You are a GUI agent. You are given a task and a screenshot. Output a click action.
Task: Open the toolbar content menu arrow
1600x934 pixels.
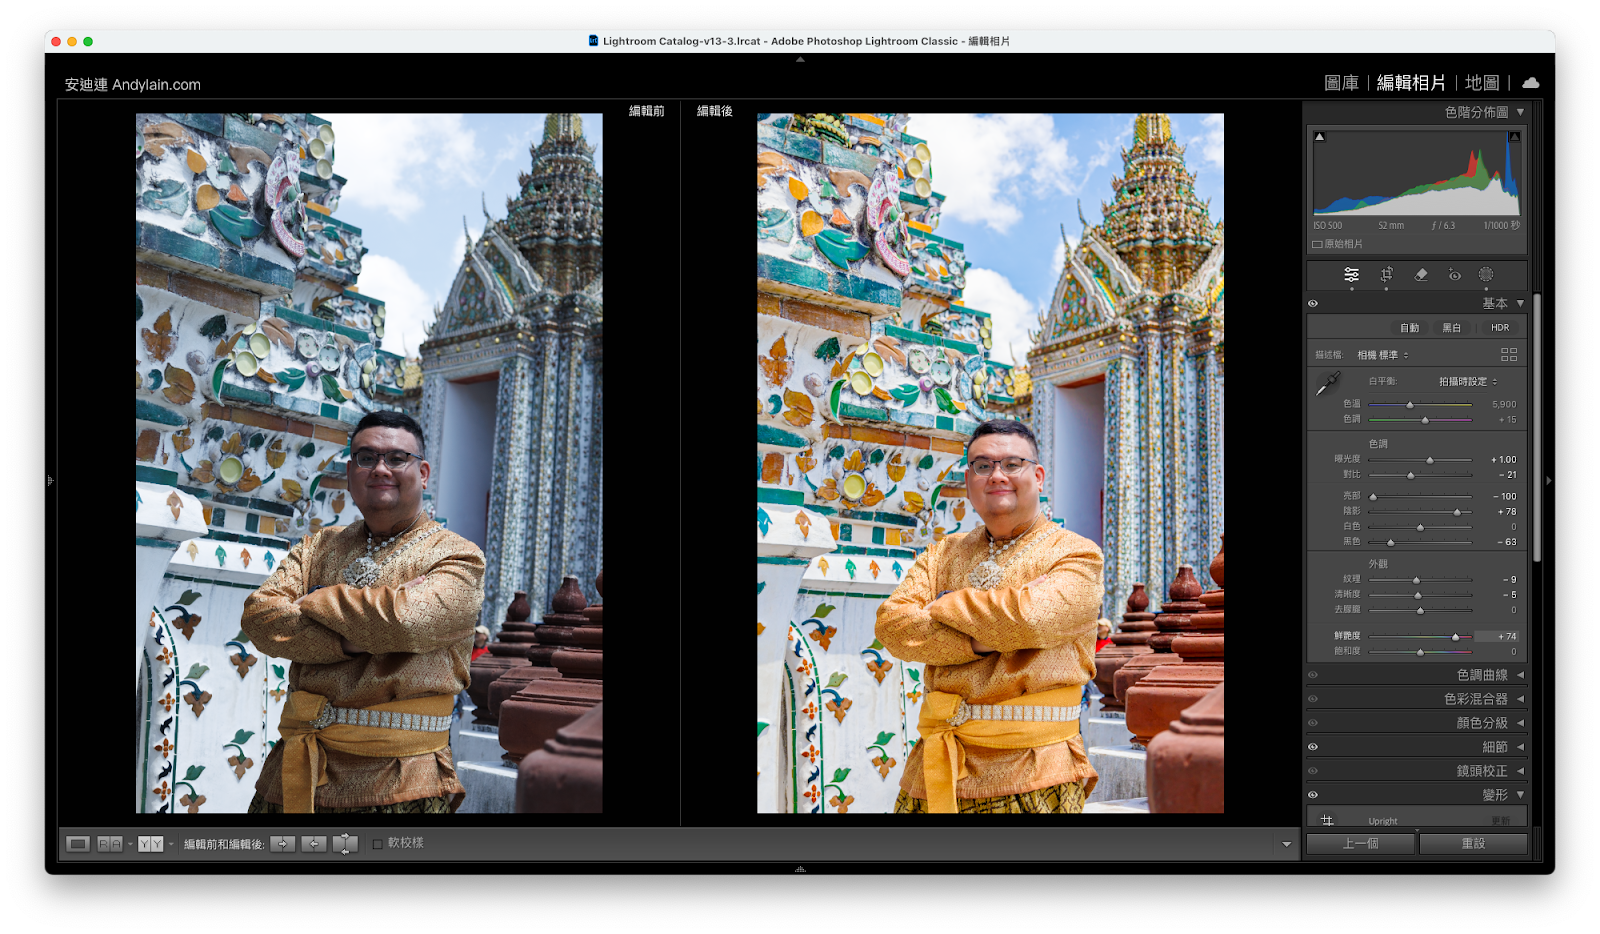(1286, 845)
